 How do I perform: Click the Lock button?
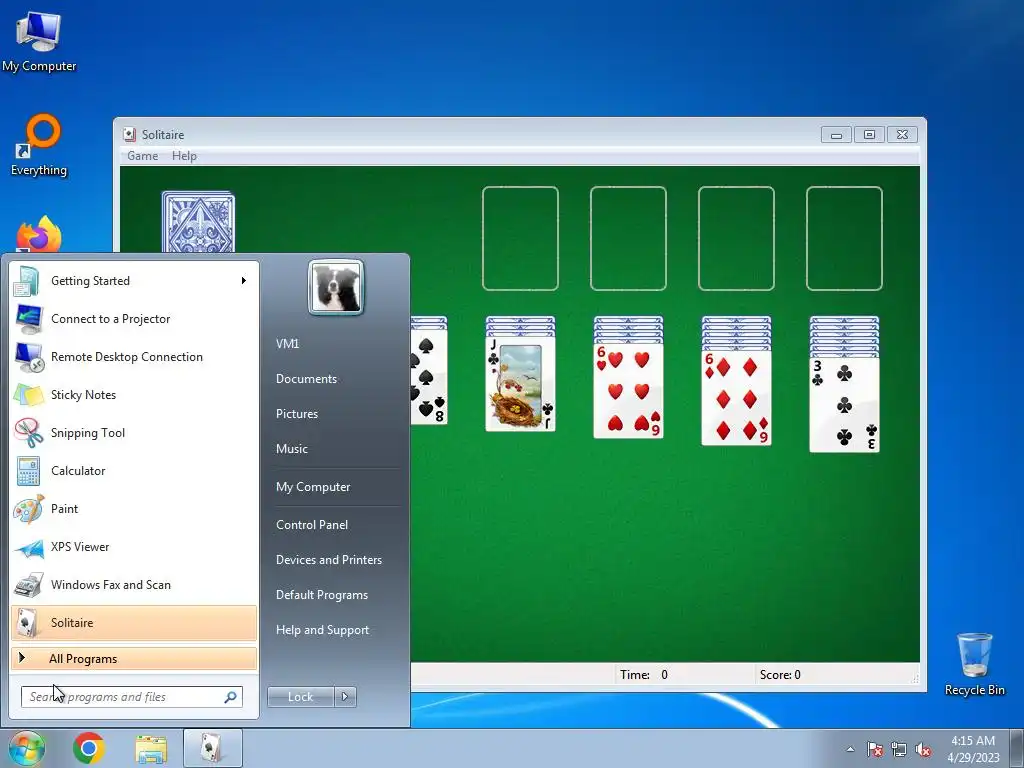(300, 697)
